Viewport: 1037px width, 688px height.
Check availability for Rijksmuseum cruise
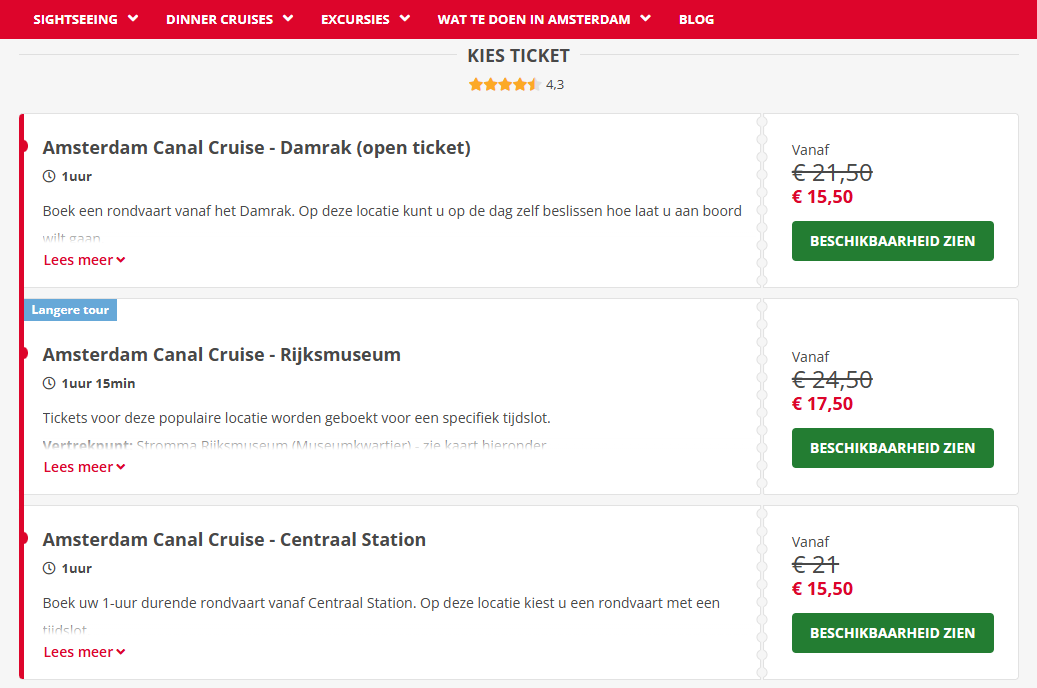(893, 448)
